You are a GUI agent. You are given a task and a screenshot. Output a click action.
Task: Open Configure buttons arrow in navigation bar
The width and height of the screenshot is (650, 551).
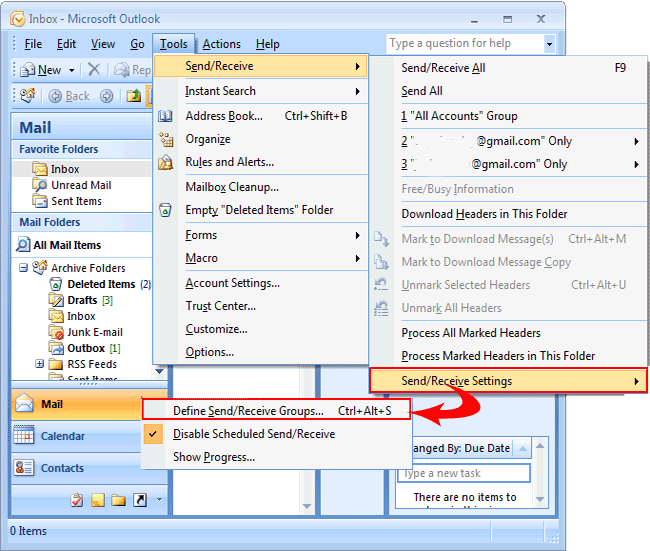[x=159, y=500]
